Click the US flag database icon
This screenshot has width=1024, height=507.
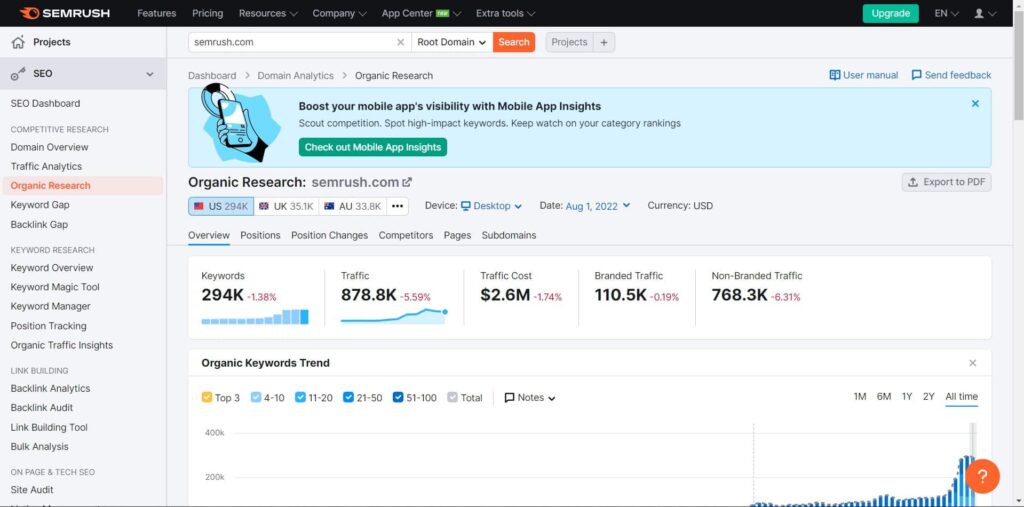[198, 206]
